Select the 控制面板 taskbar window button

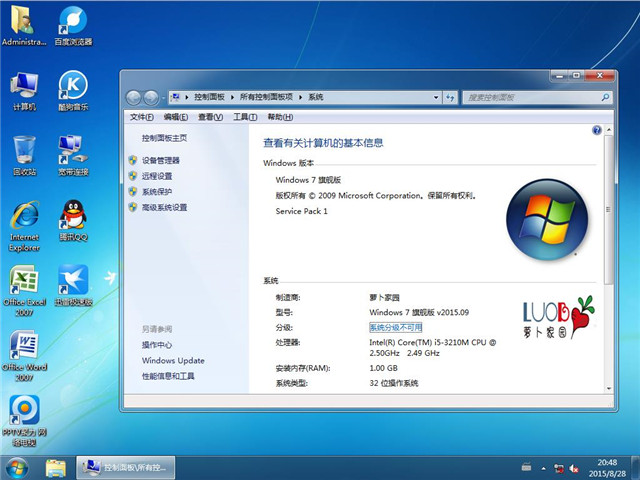pos(126,467)
